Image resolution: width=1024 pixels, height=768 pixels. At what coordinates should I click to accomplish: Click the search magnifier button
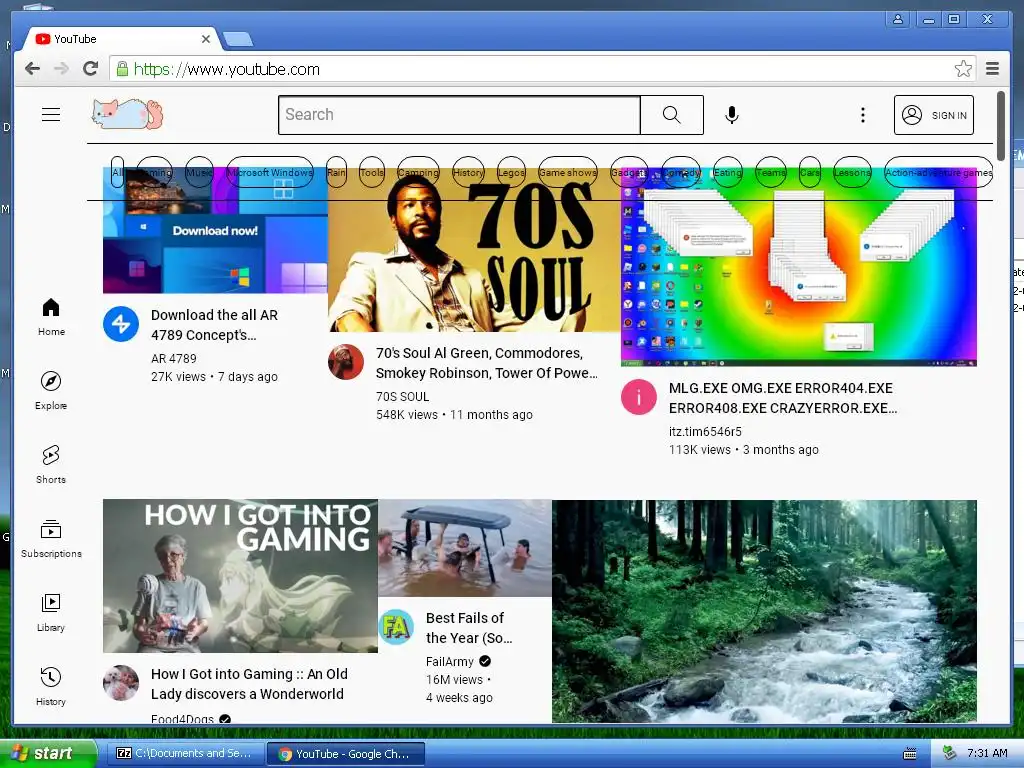[671, 115]
